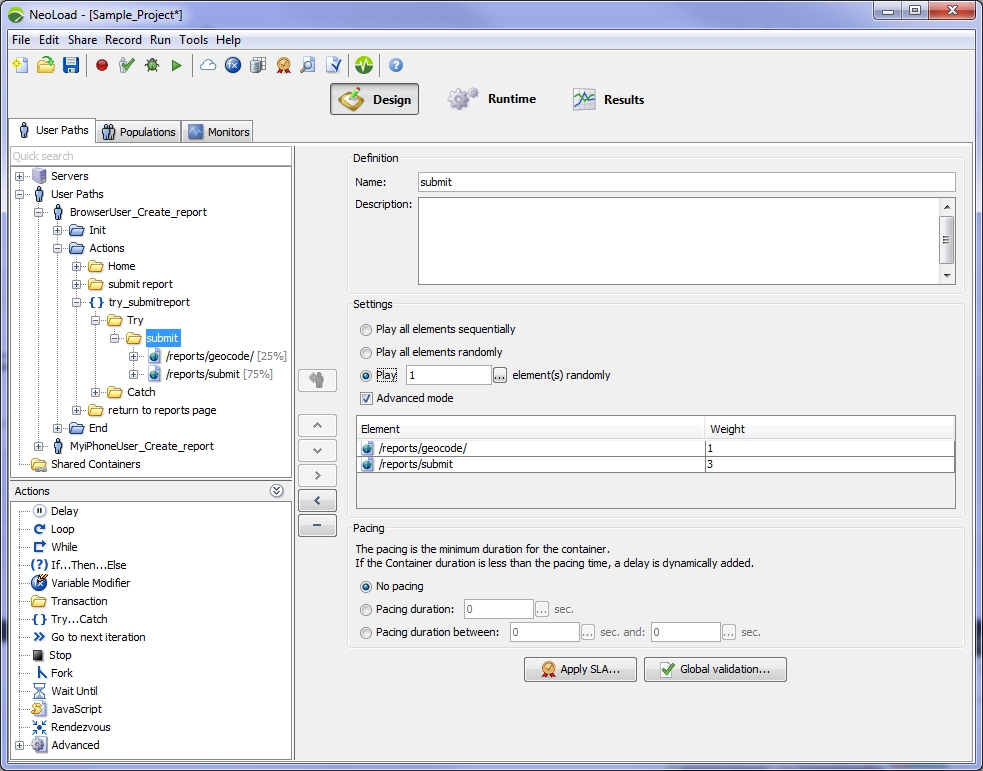This screenshot has width=983, height=771.
Task: Click the Open project folder icon
Action: [x=46, y=65]
